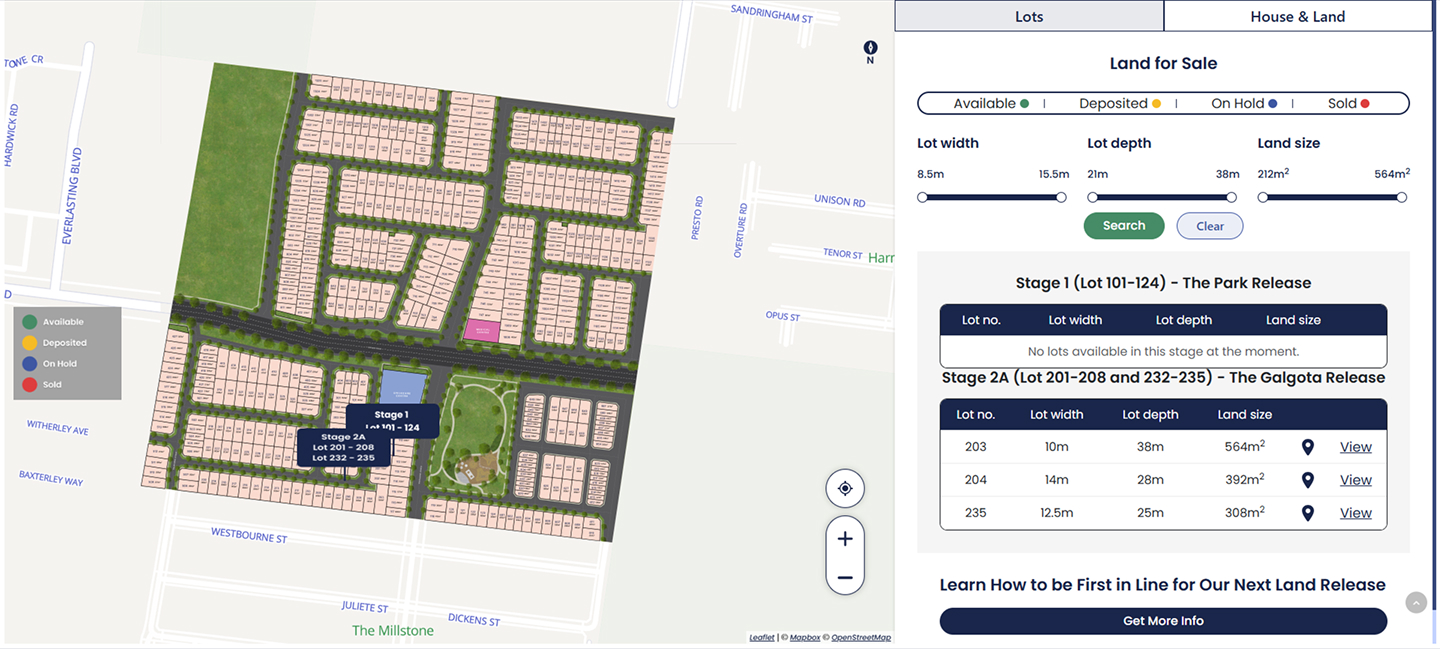
Task: Click Get More Info button
Action: click(x=1163, y=621)
